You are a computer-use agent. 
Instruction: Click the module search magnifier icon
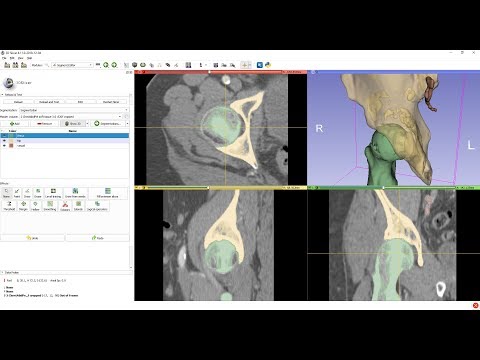[47, 65]
